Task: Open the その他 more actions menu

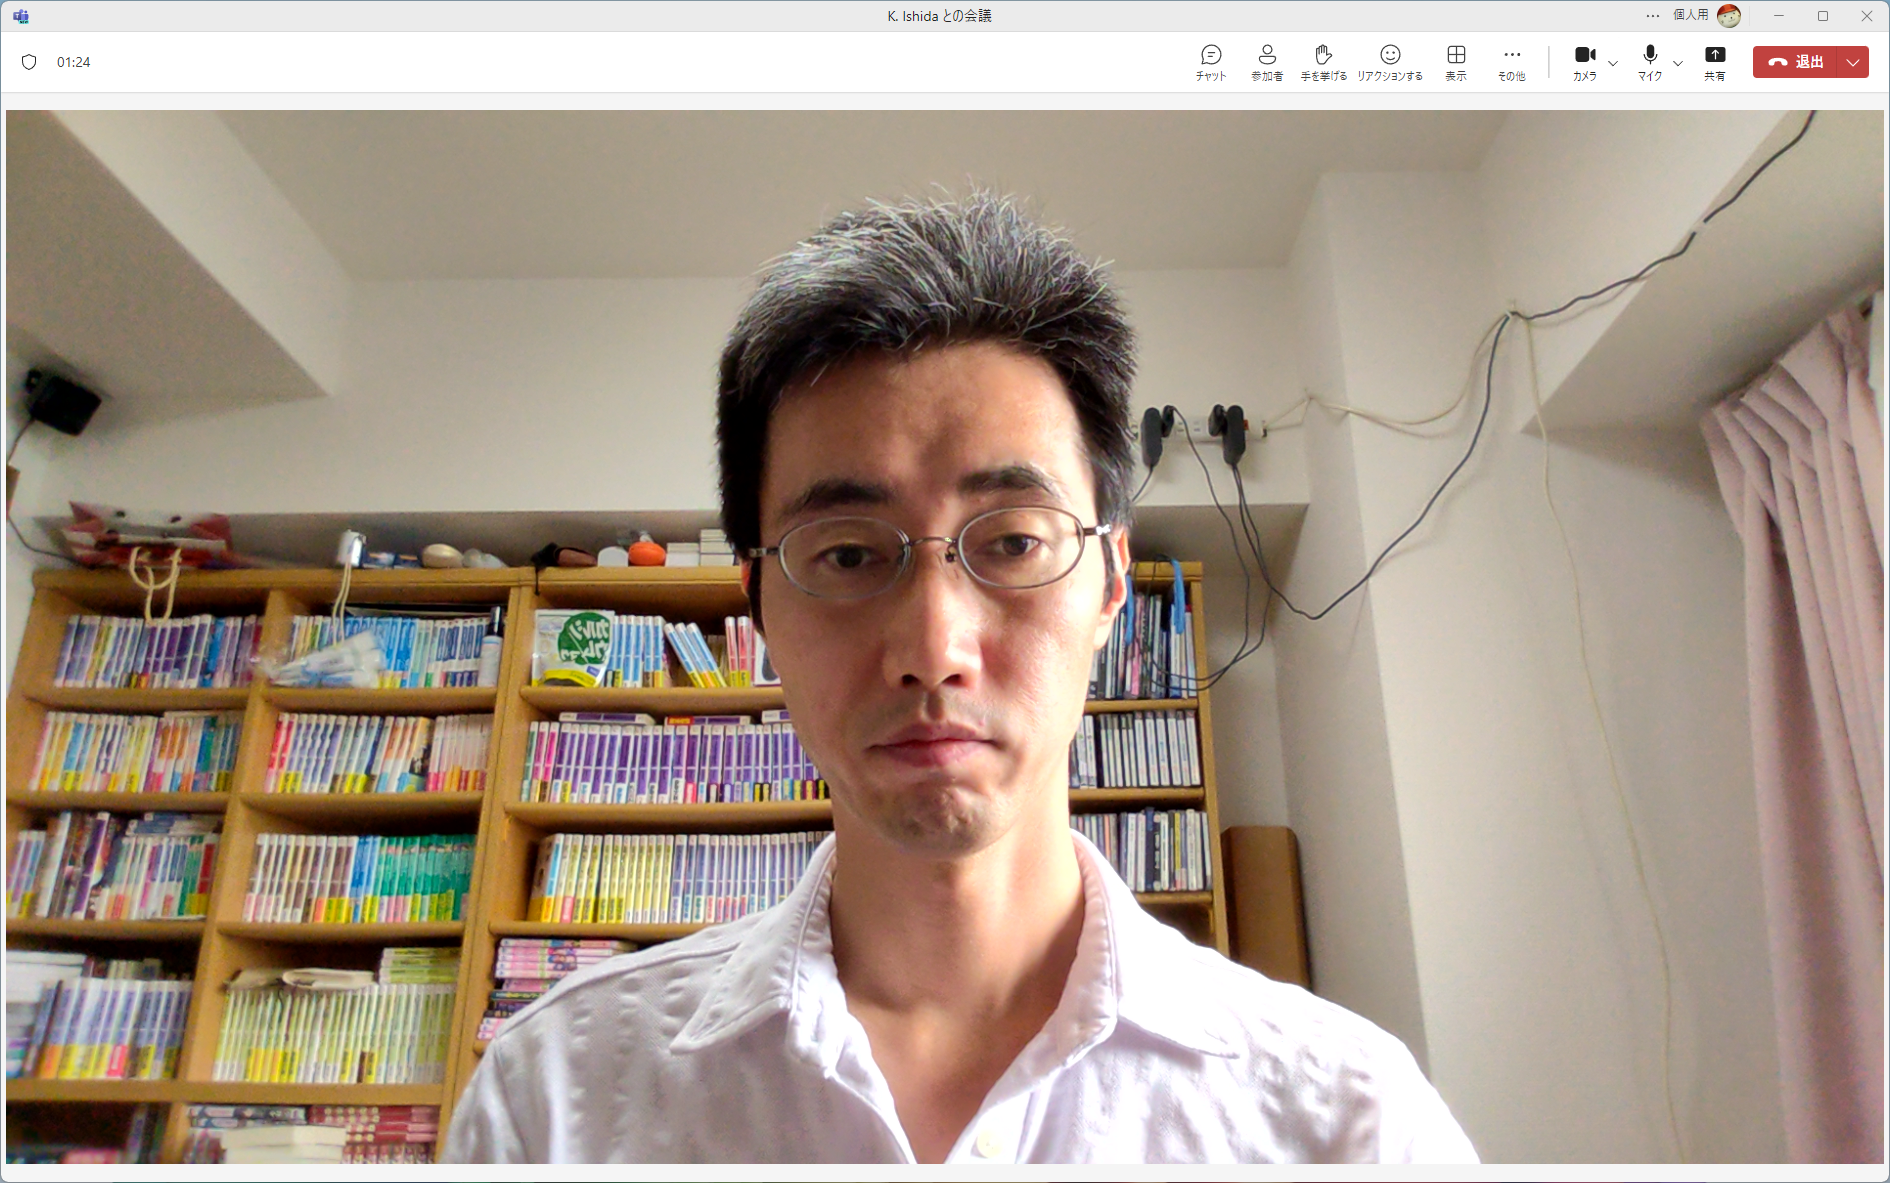Action: click(x=1511, y=61)
